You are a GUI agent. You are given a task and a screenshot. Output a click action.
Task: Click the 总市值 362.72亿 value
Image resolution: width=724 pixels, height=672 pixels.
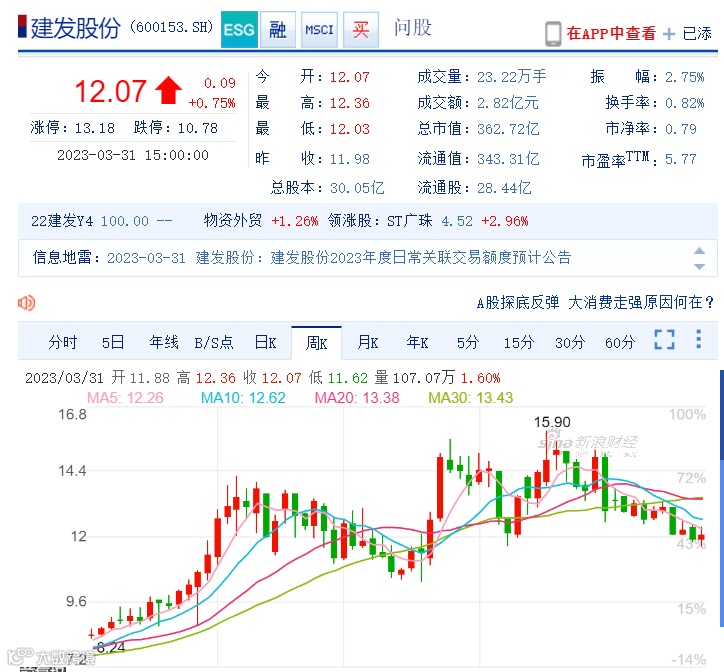508,129
